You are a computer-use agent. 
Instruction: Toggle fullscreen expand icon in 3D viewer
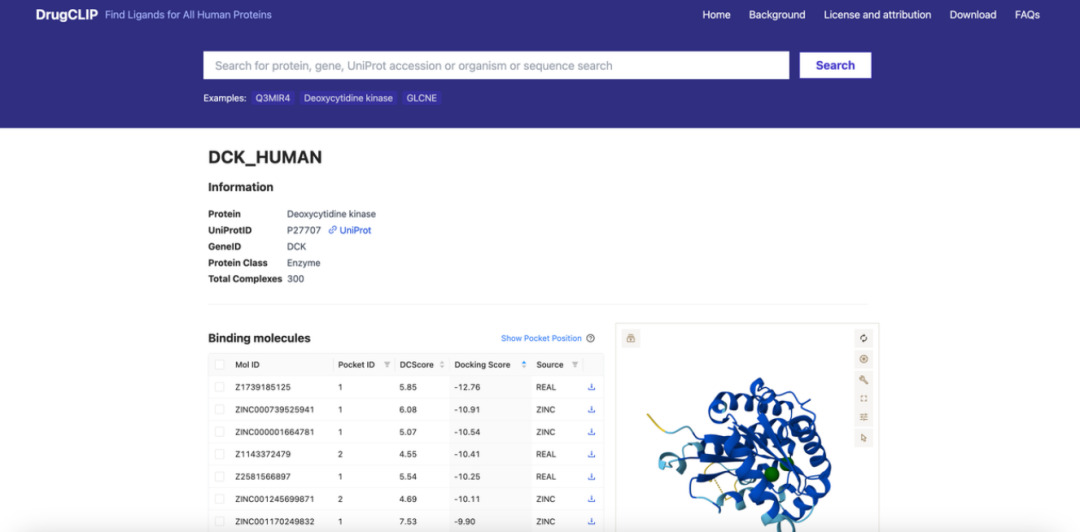[x=864, y=398]
